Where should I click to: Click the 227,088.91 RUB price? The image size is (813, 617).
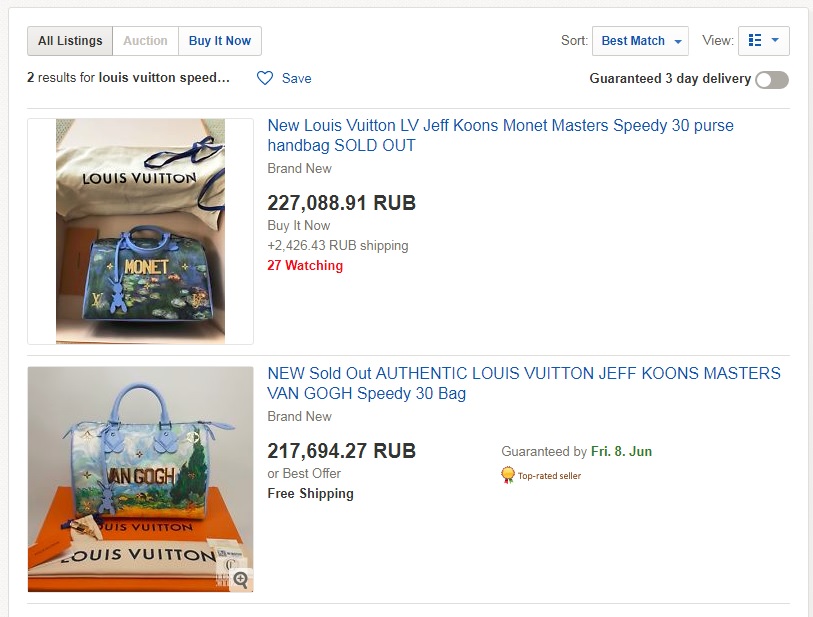(341, 203)
